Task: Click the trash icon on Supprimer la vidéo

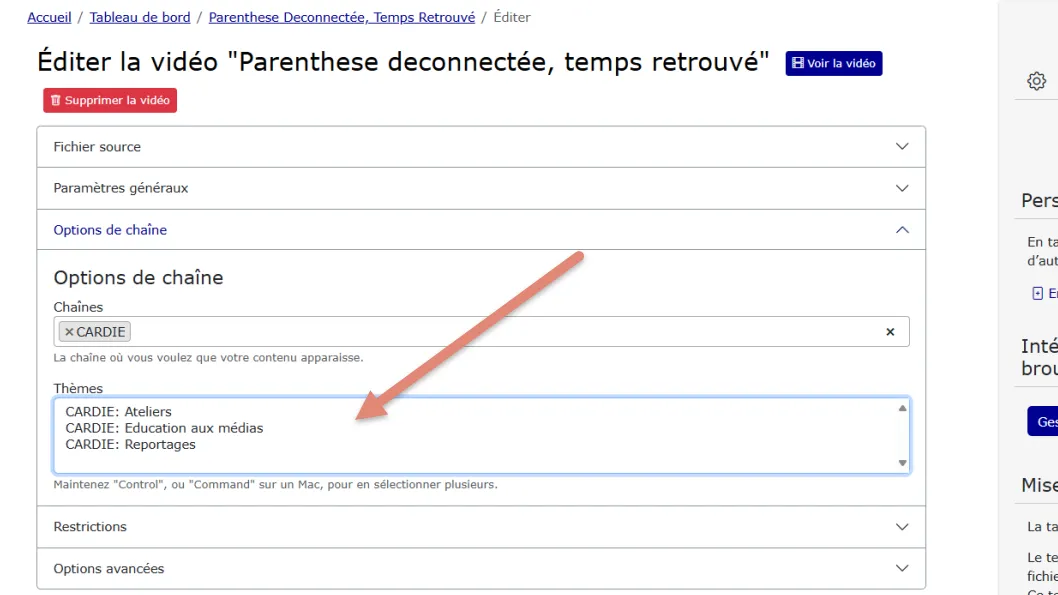Action: [55, 101]
